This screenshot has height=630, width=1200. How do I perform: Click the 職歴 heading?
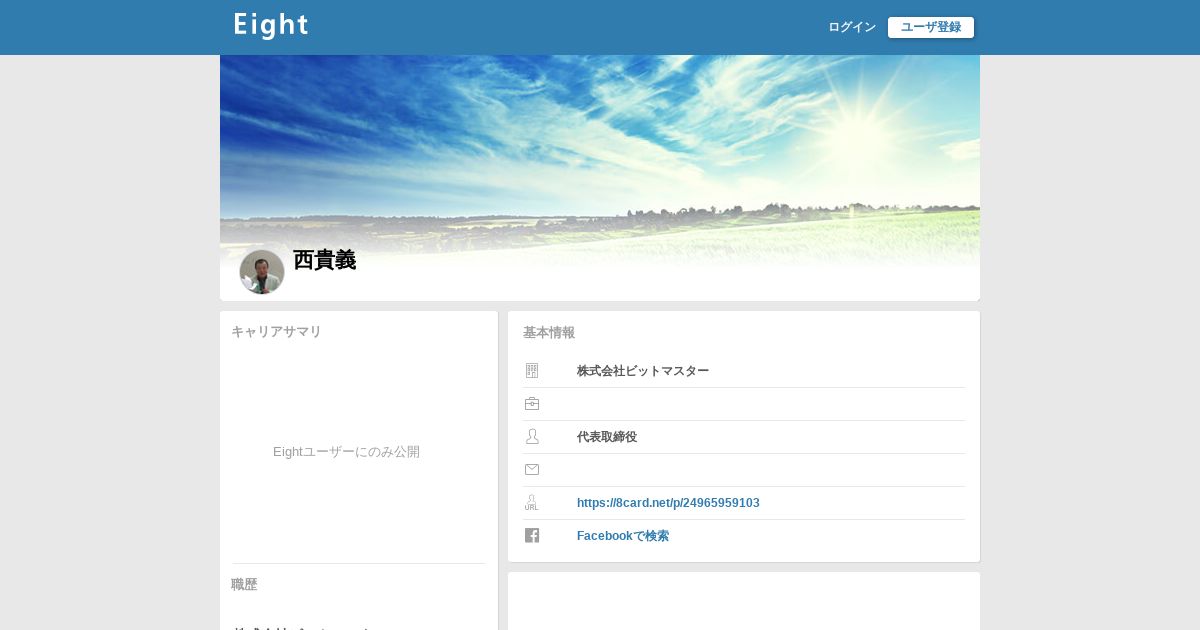(x=244, y=585)
